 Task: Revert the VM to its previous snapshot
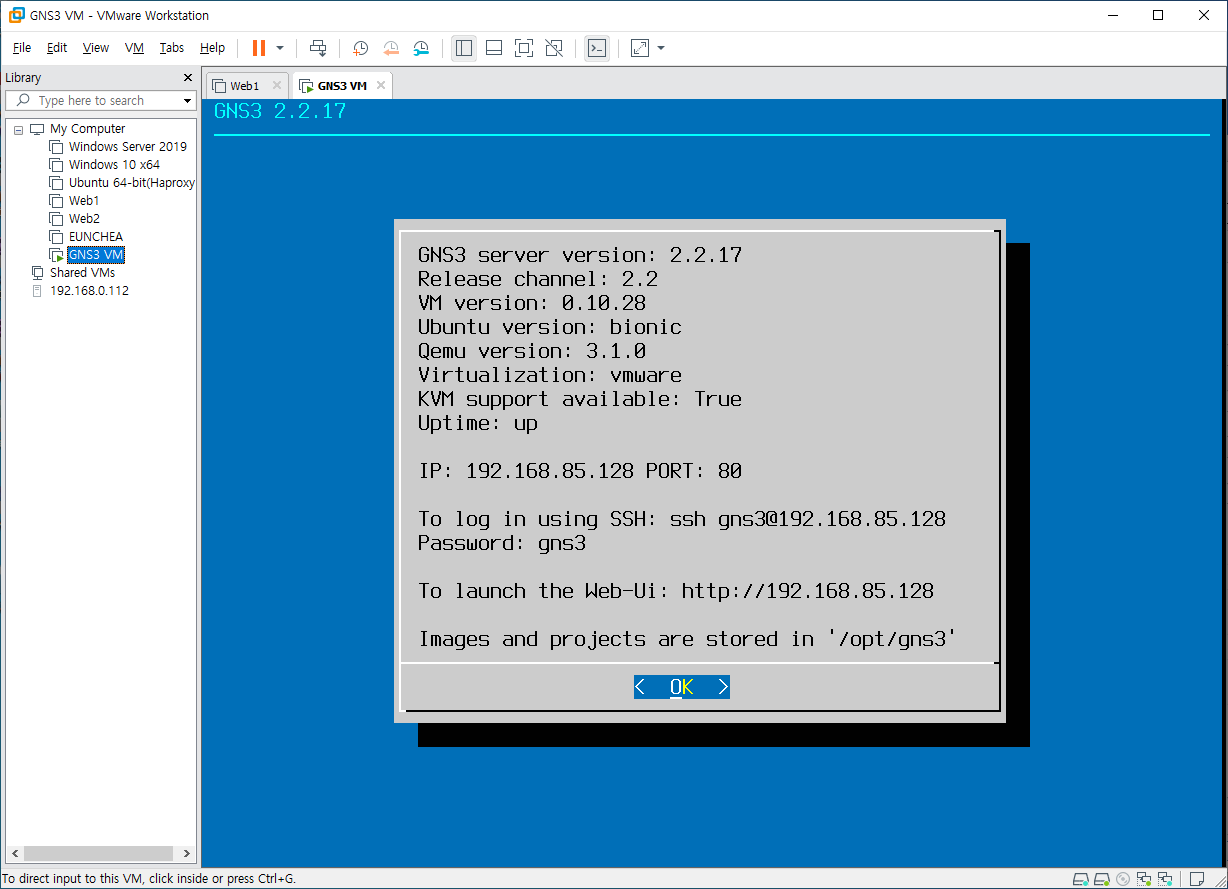[x=391, y=48]
